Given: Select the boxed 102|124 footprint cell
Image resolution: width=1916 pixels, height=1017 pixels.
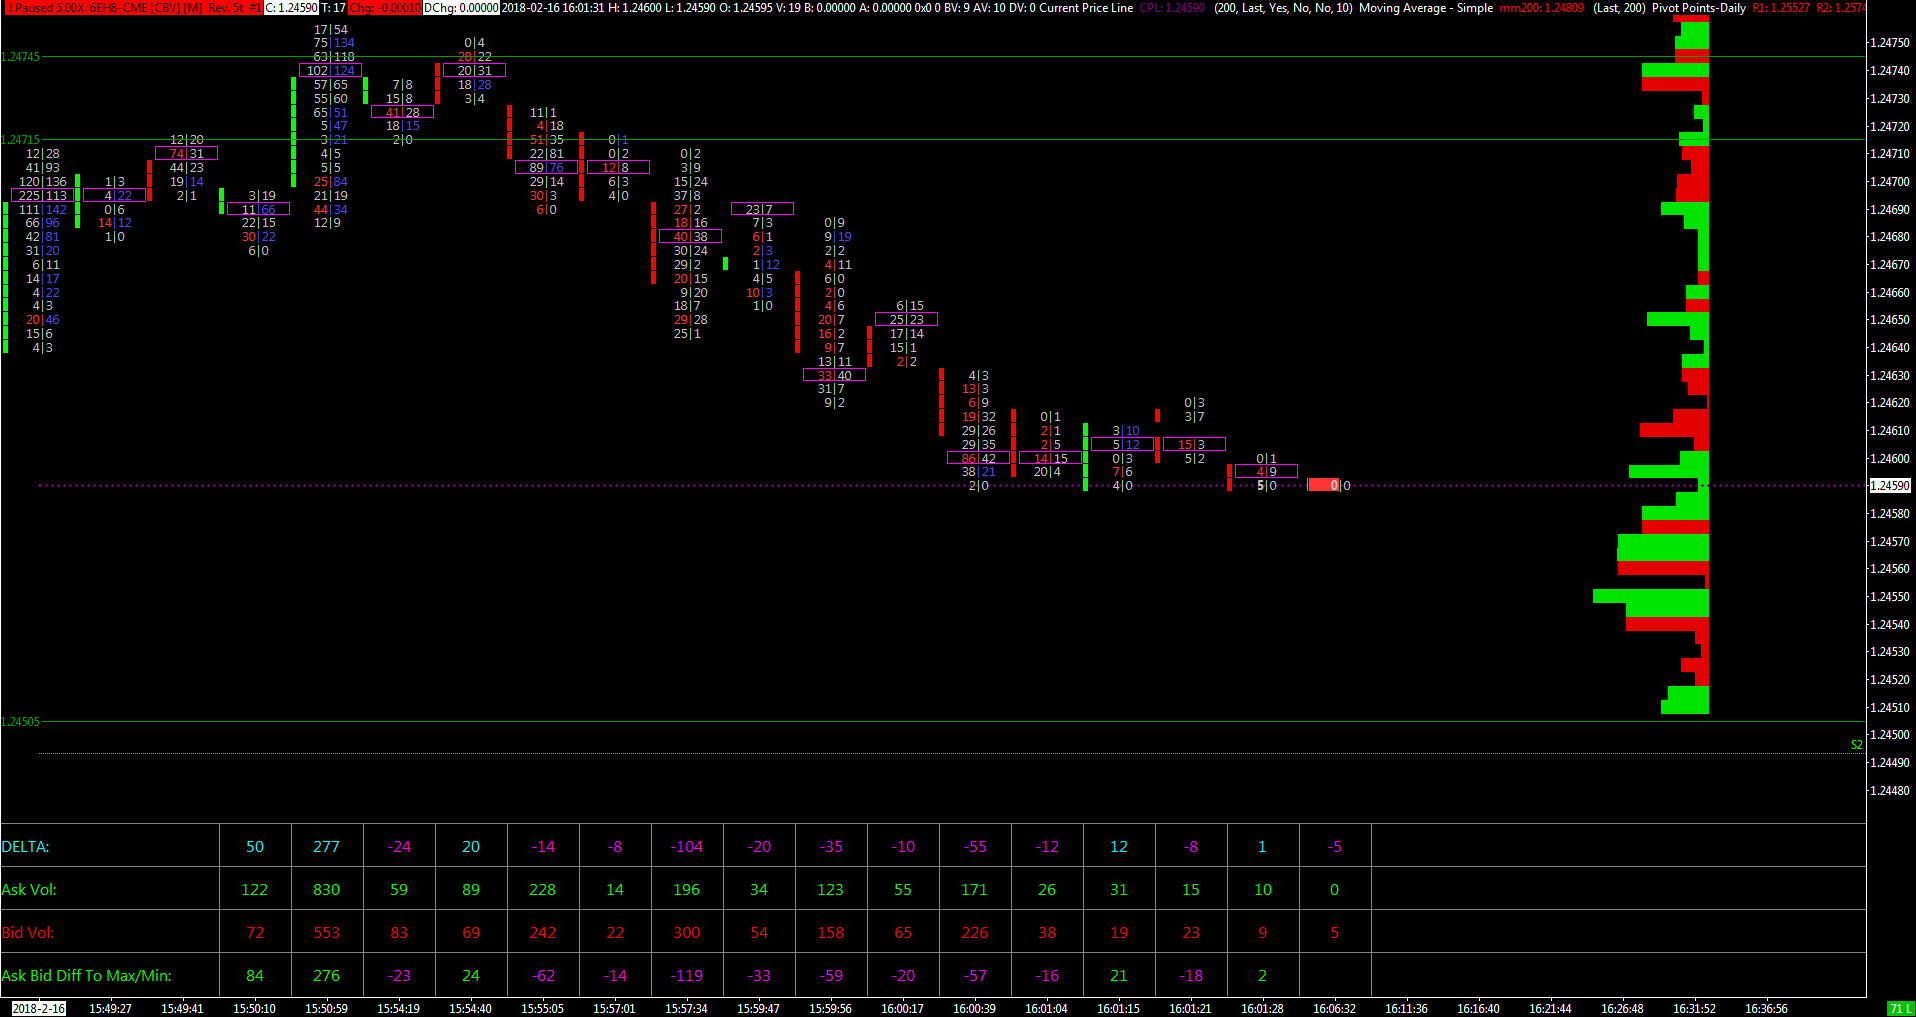Looking at the screenshot, I should pos(331,71).
